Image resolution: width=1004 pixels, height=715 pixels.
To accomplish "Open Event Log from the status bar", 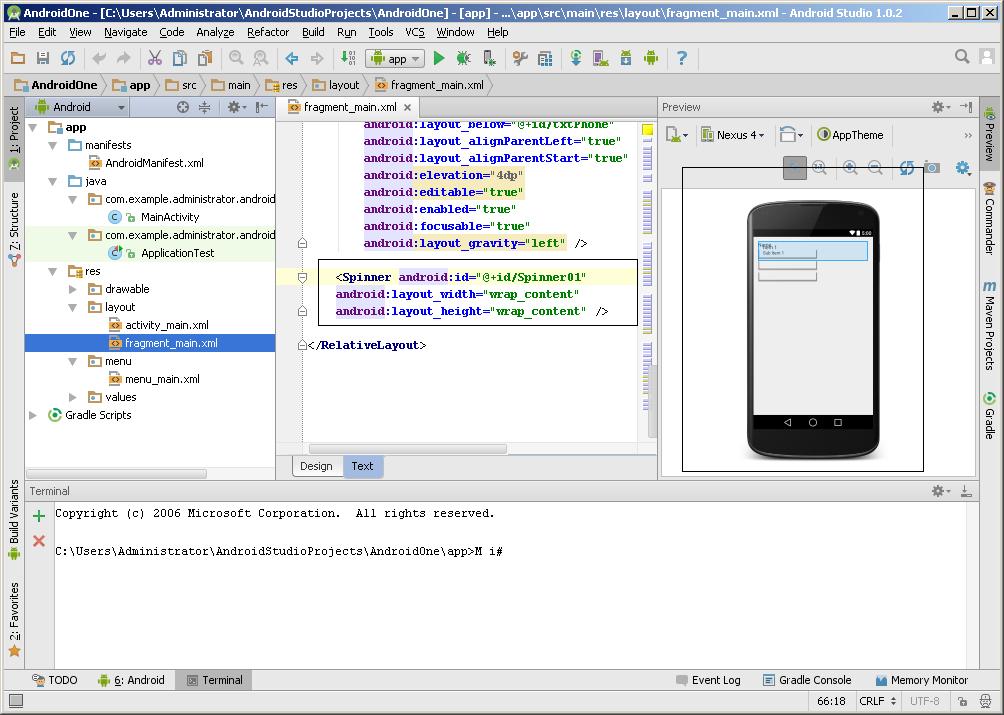I will click(x=706, y=680).
